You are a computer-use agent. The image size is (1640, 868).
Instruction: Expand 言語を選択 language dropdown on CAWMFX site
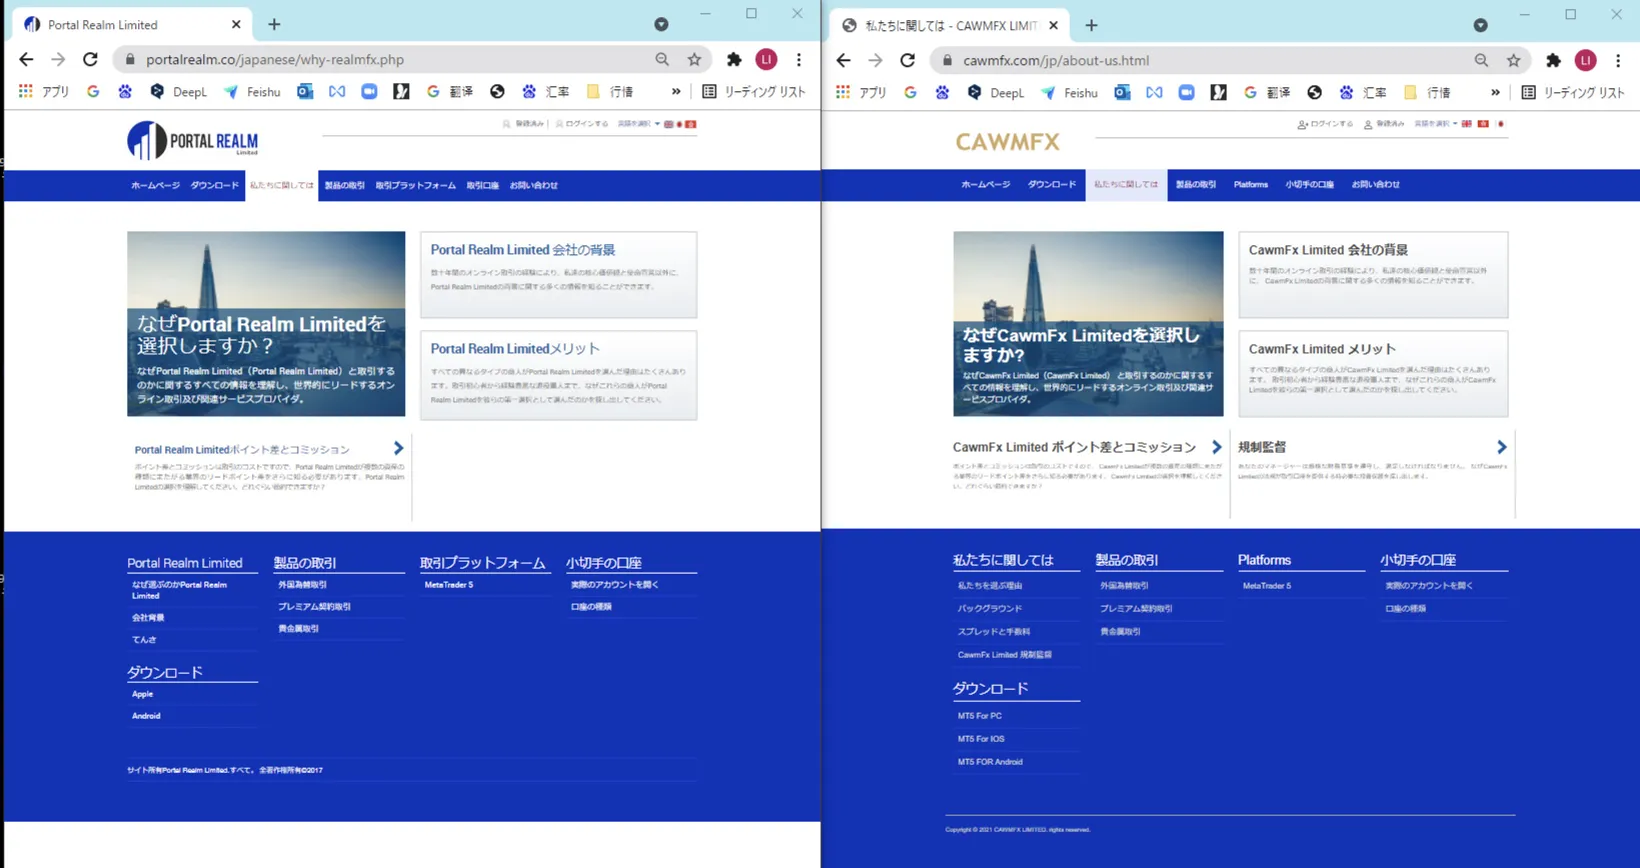point(1435,124)
